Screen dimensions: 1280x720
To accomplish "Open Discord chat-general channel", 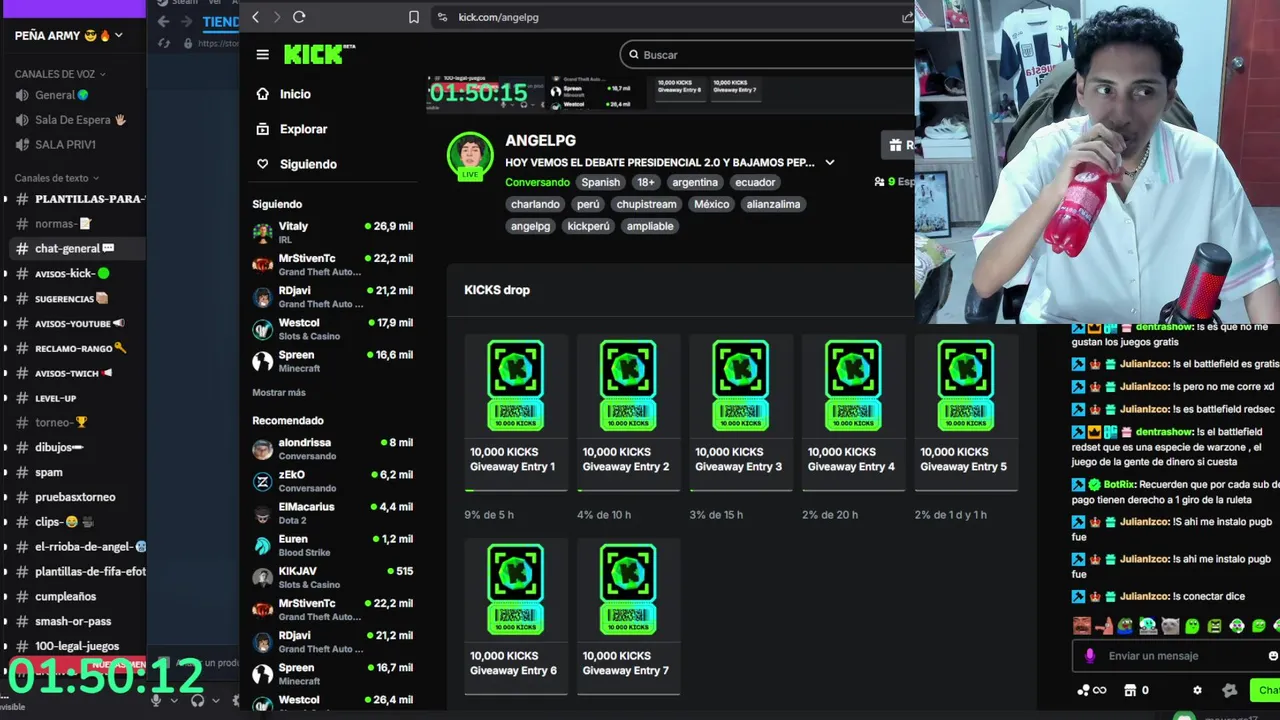I will point(75,248).
